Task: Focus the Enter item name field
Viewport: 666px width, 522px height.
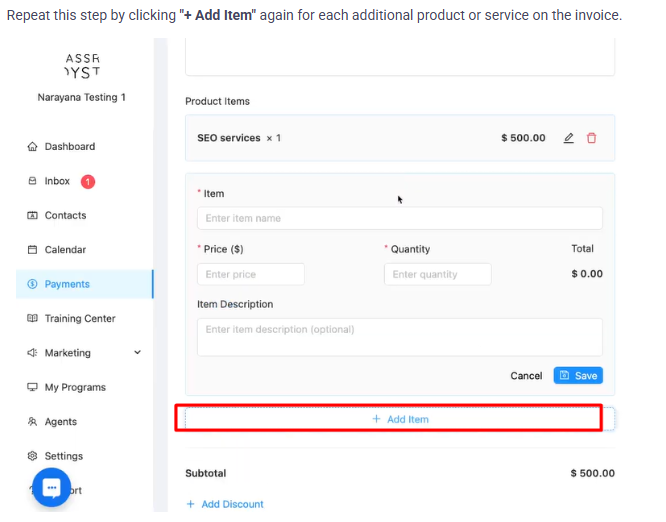Action: (x=400, y=218)
